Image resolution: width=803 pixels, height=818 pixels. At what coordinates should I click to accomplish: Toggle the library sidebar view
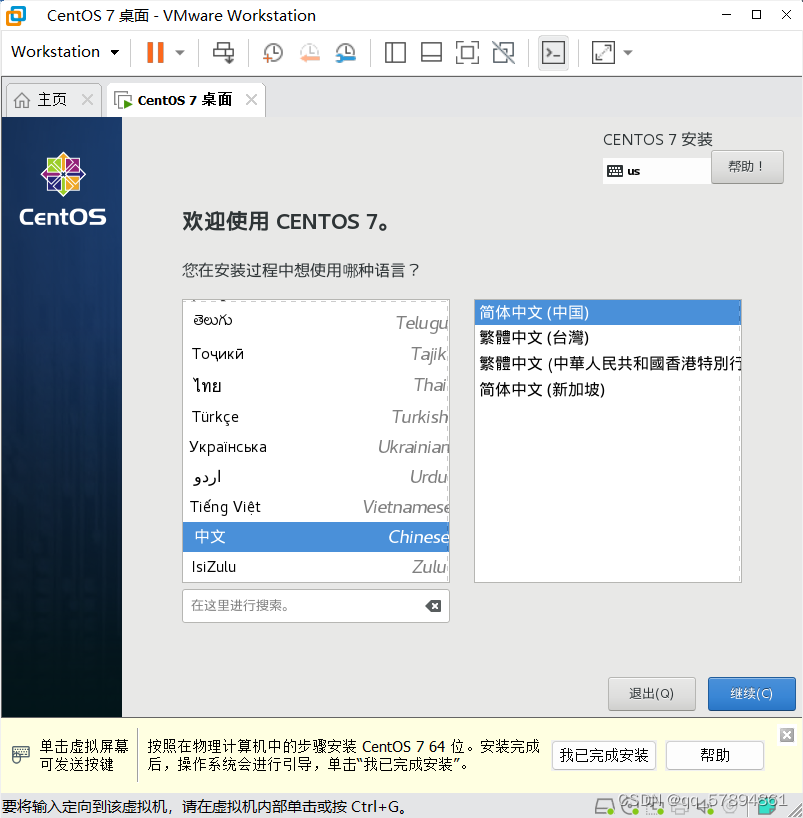[395, 52]
